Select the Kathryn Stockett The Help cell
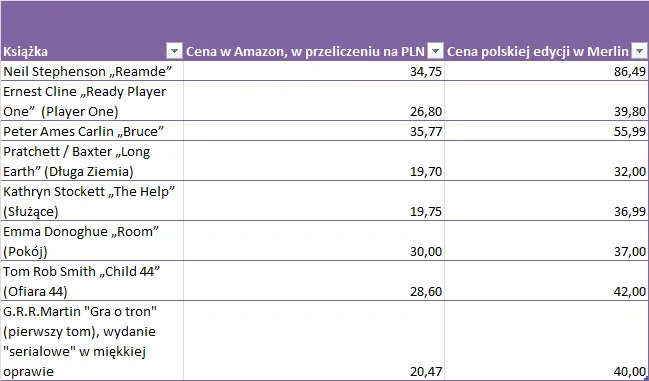The height and width of the screenshot is (381, 649). pos(92,201)
